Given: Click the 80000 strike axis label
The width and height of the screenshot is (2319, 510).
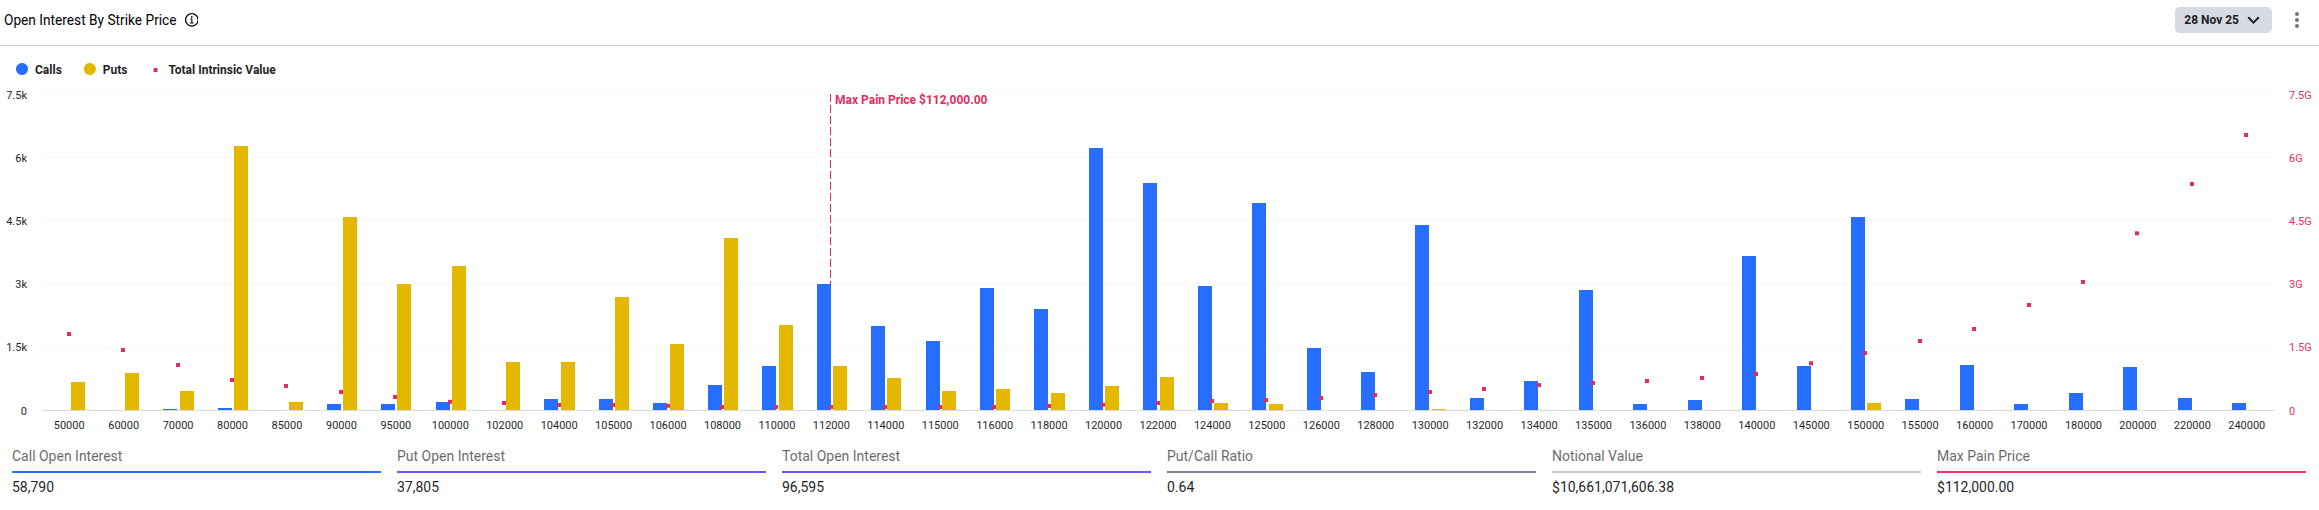Looking at the screenshot, I should (233, 425).
